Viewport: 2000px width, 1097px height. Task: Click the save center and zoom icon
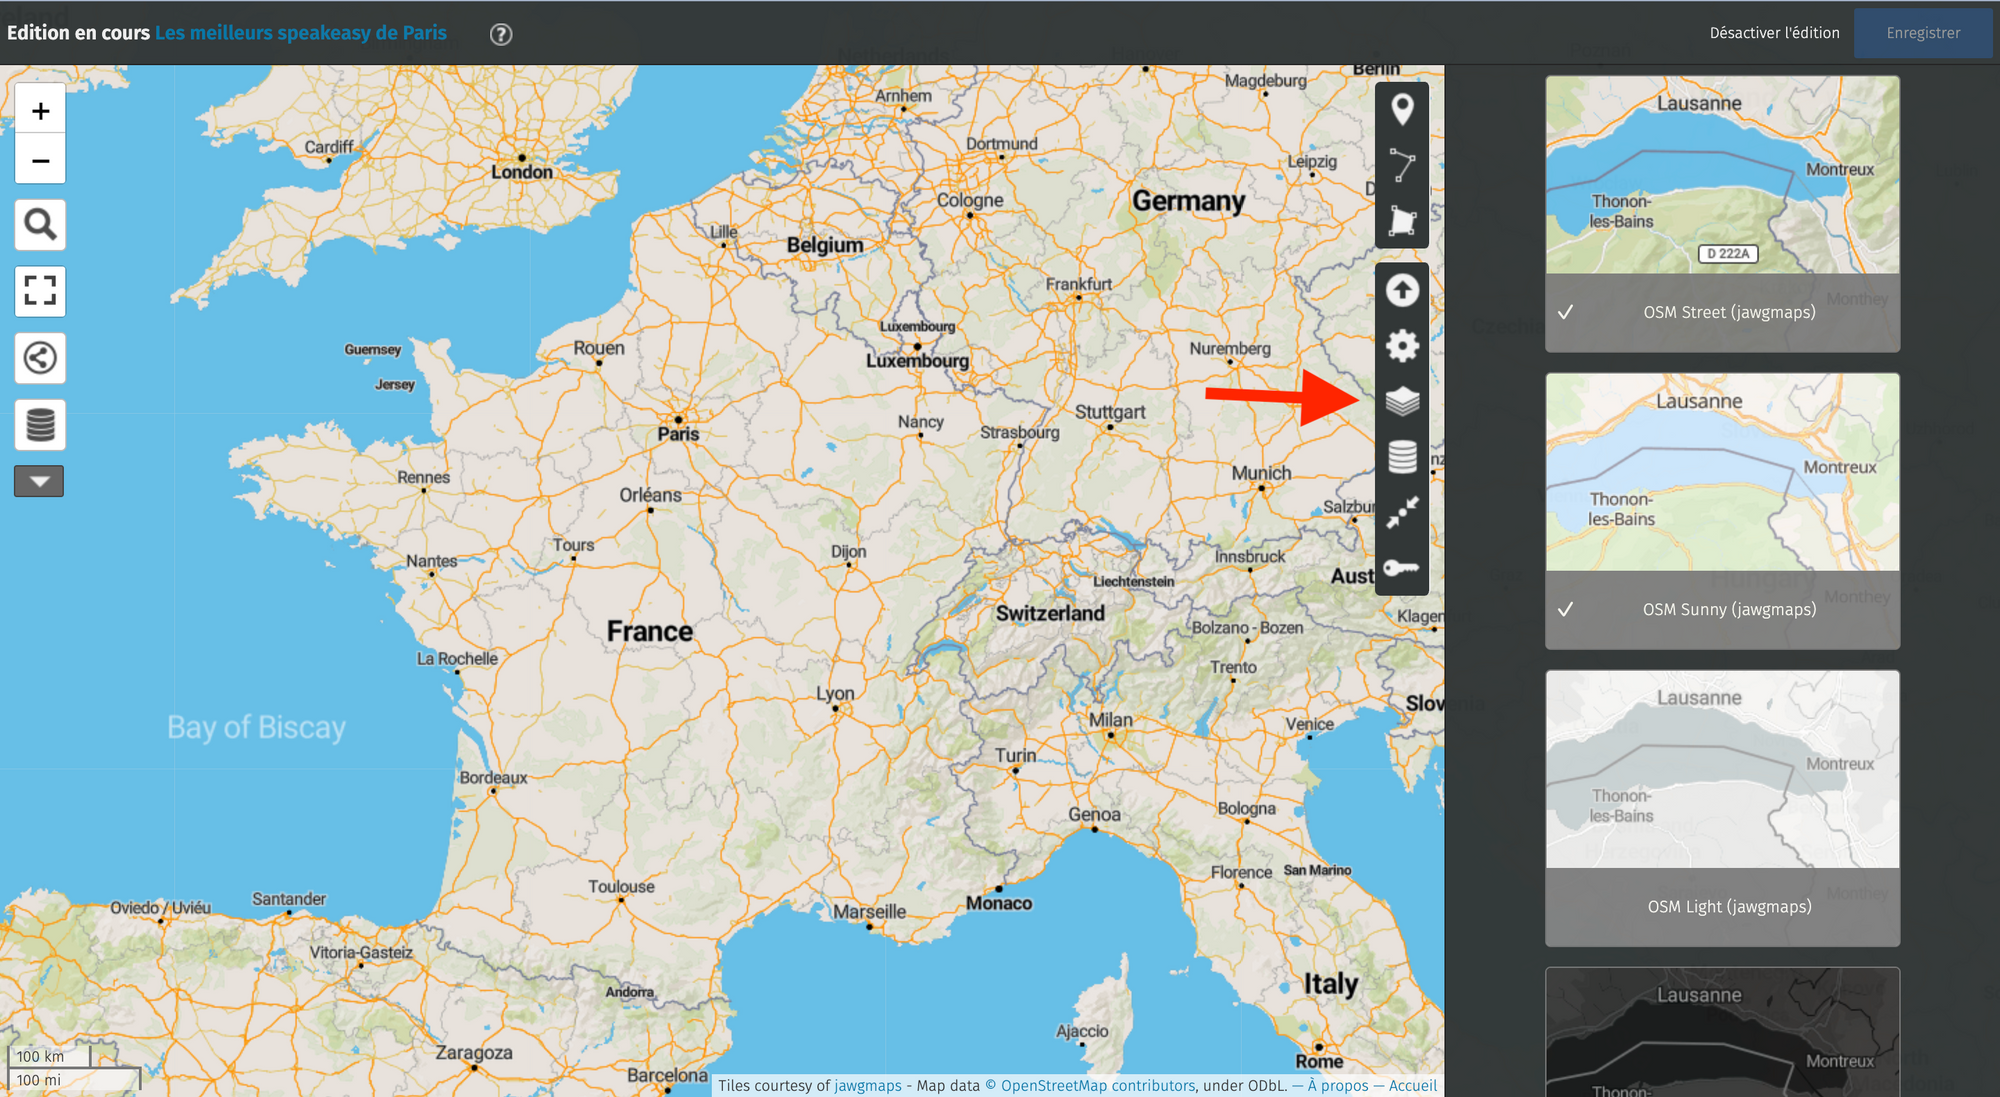coord(1402,512)
